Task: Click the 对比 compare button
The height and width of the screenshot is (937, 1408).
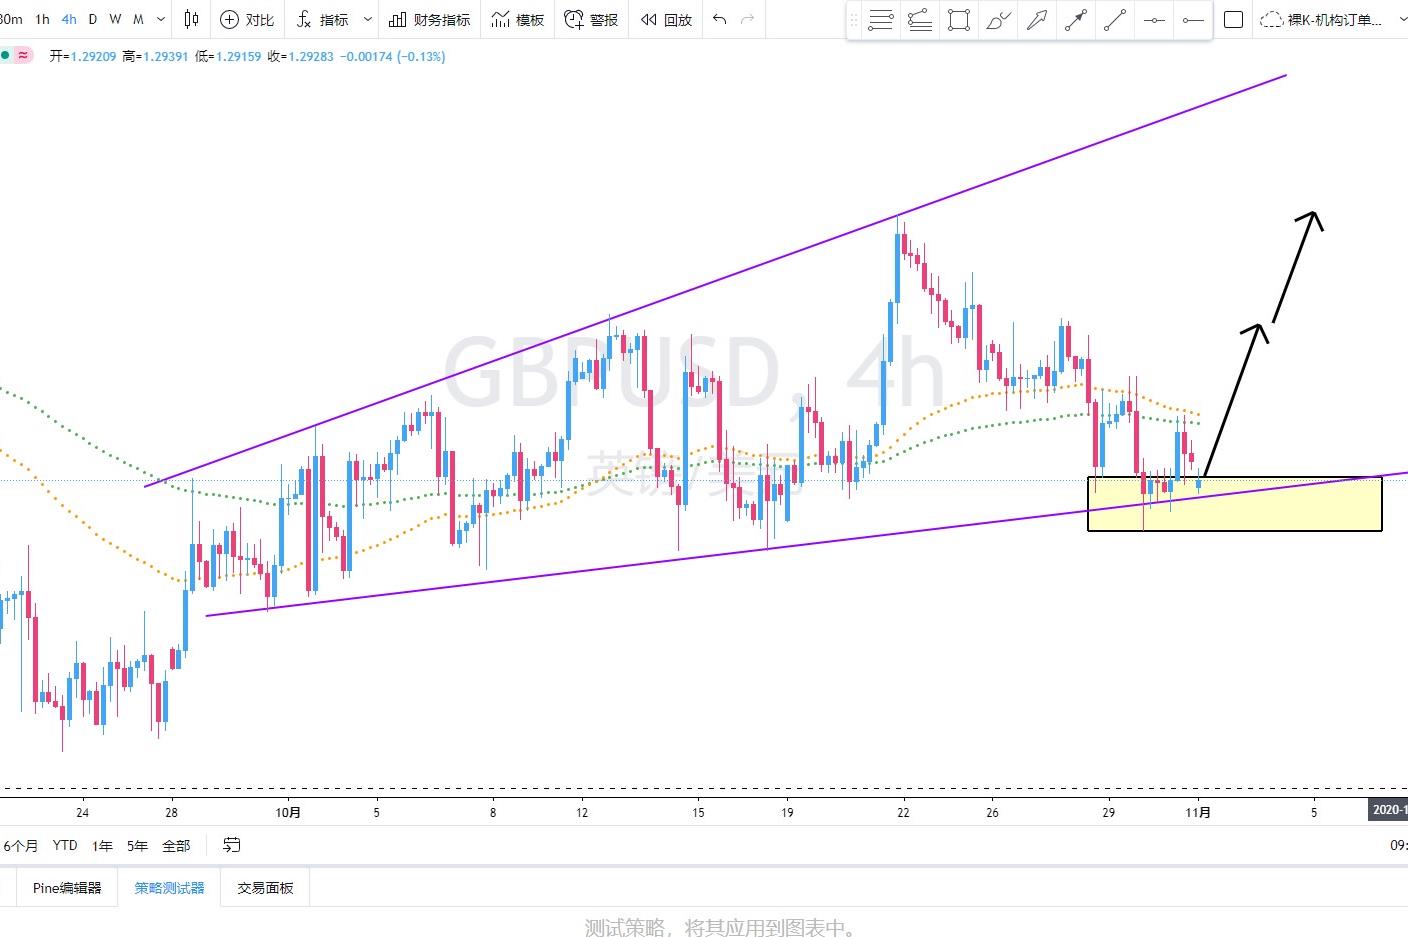Action: 247,19
